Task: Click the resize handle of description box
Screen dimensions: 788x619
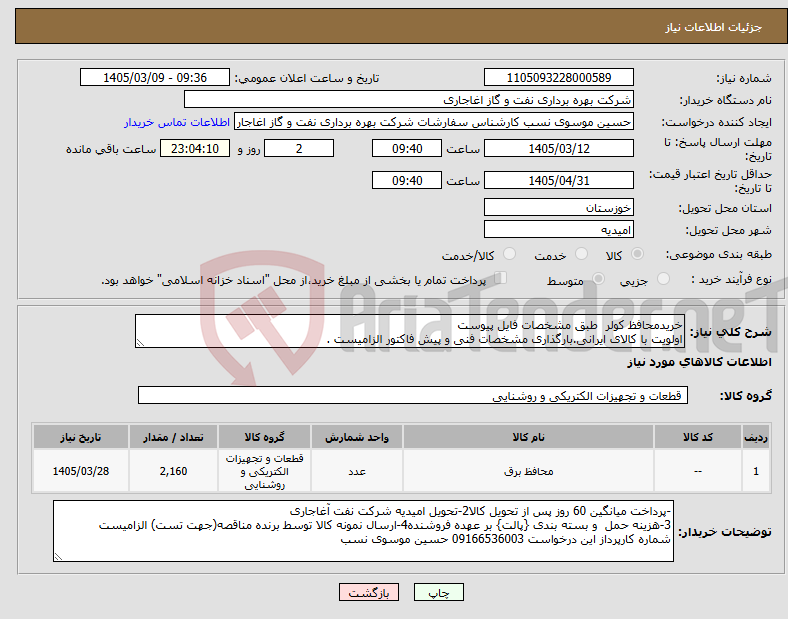Action: pos(140,343)
